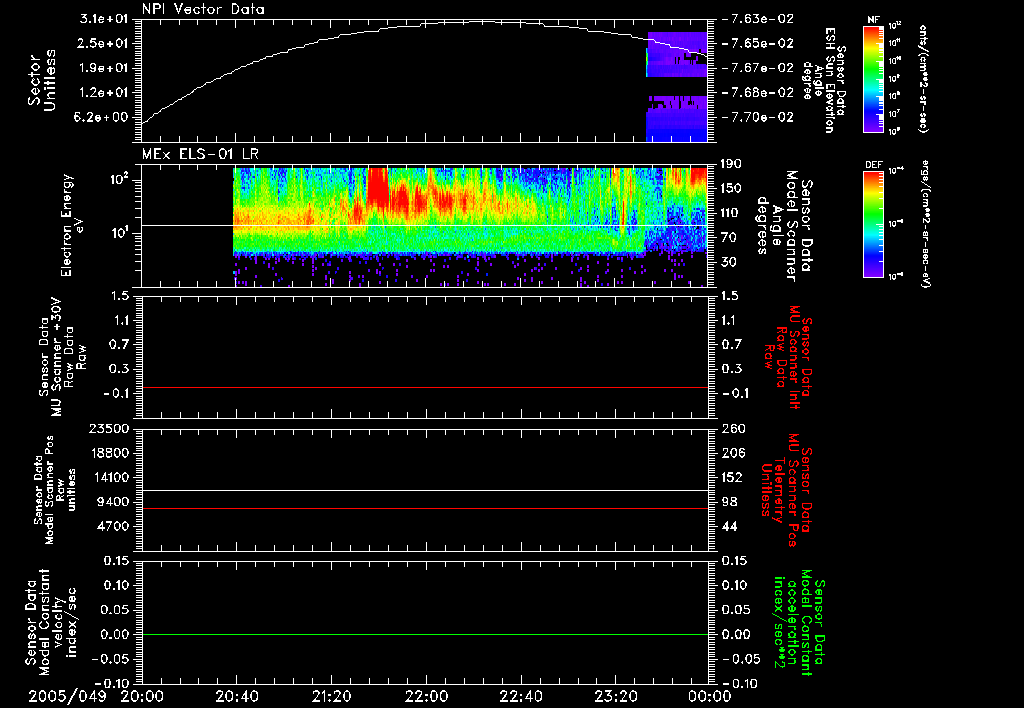Click the 260 telemetry tick label
The image size is (1024, 708).
click(x=732, y=429)
